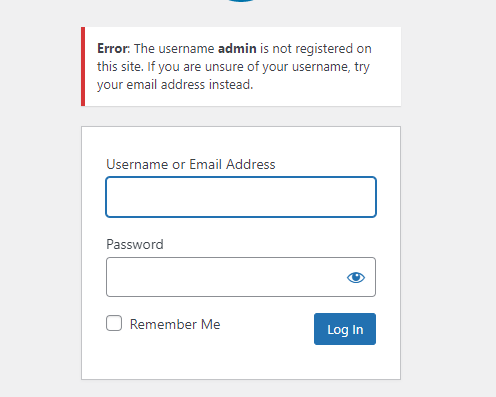The width and height of the screenshot is (496, 397).
Task: Click "this site" in the error message
Action: [119, 67]
